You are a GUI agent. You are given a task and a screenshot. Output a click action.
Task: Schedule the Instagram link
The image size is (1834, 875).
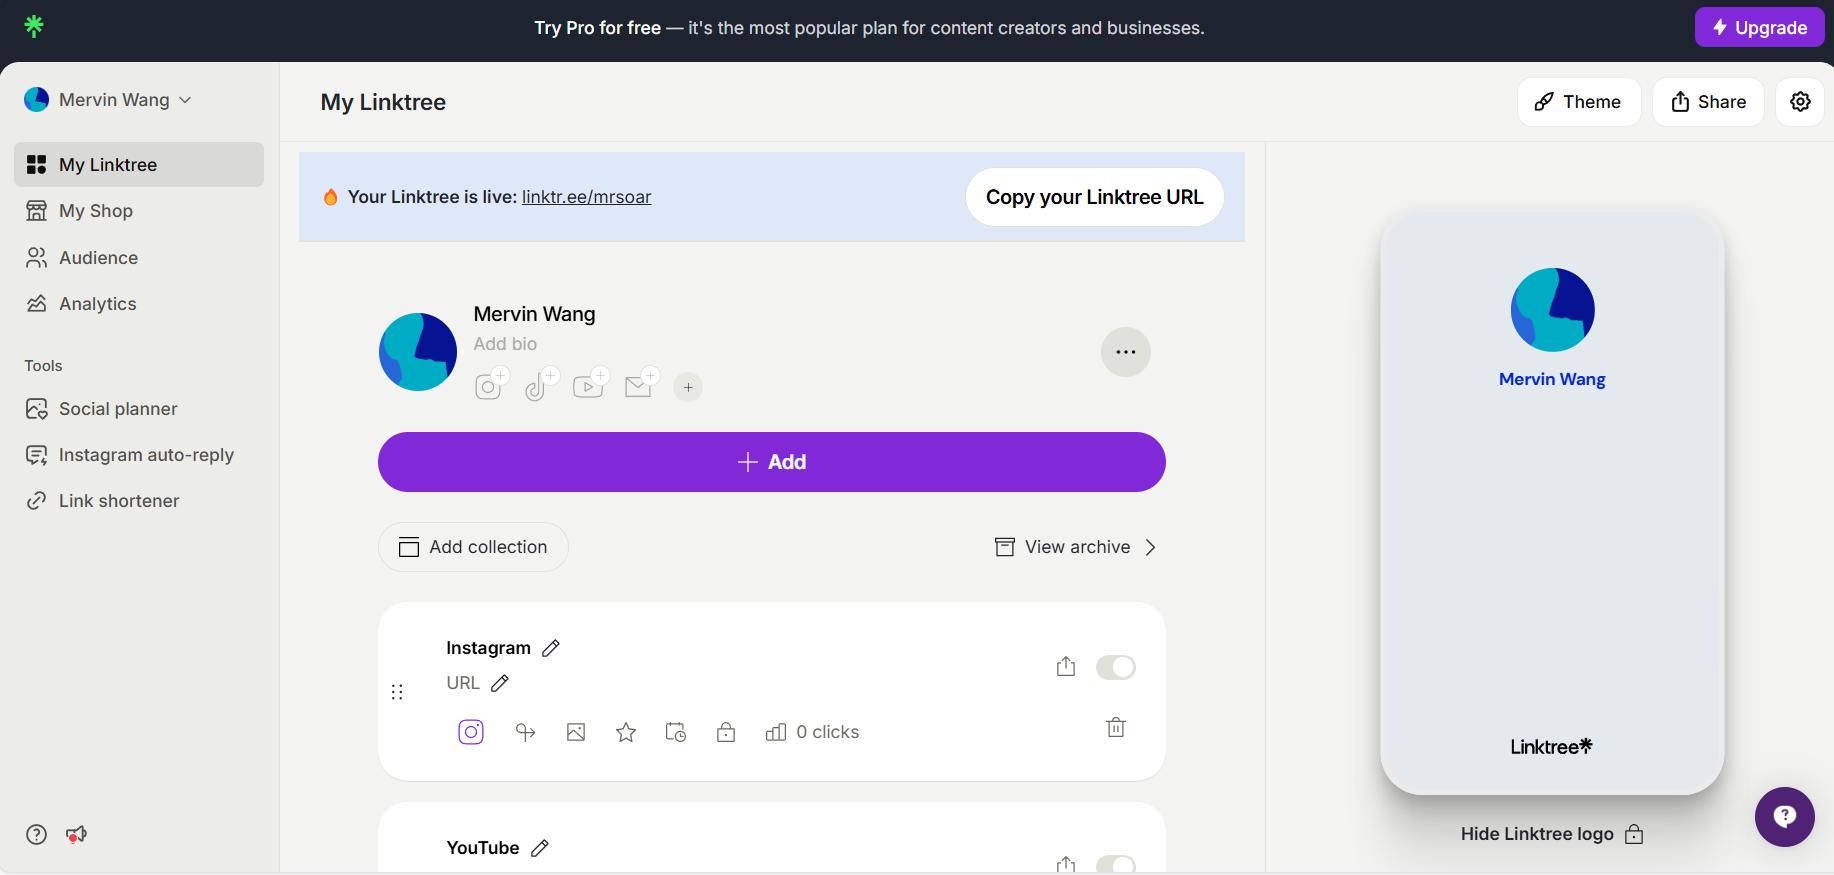point(676,732)
